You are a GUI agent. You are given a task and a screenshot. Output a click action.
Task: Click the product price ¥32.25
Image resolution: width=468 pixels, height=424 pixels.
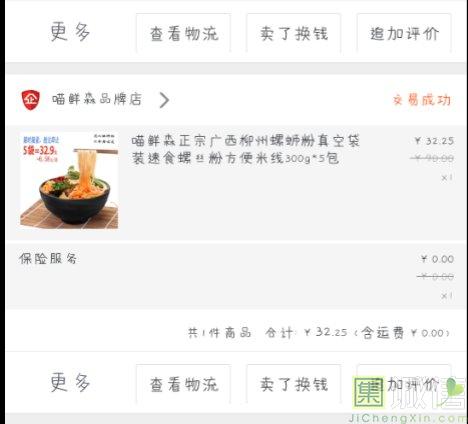pyautogui.click(x=434, y=141)
